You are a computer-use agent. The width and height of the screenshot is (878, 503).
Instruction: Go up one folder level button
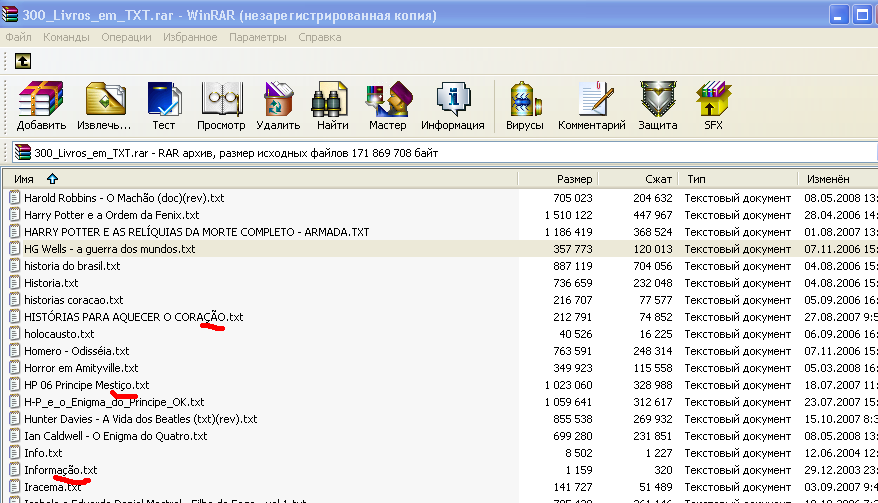[22, 61]
